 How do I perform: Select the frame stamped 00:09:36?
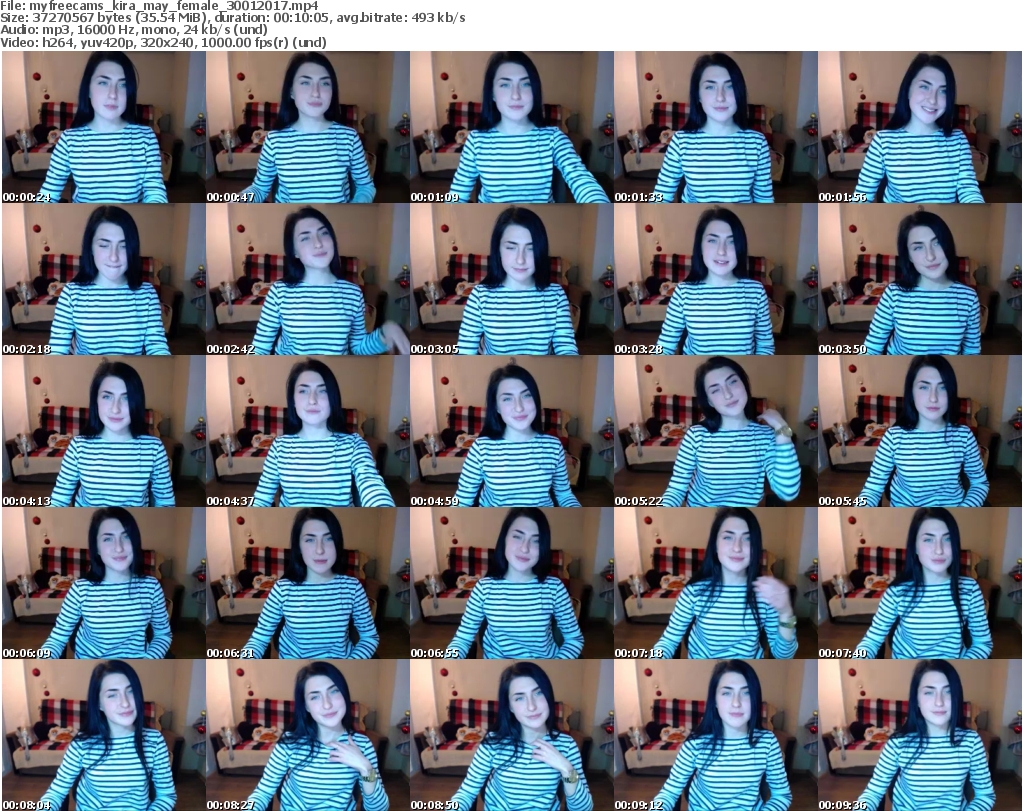(920, 735)
